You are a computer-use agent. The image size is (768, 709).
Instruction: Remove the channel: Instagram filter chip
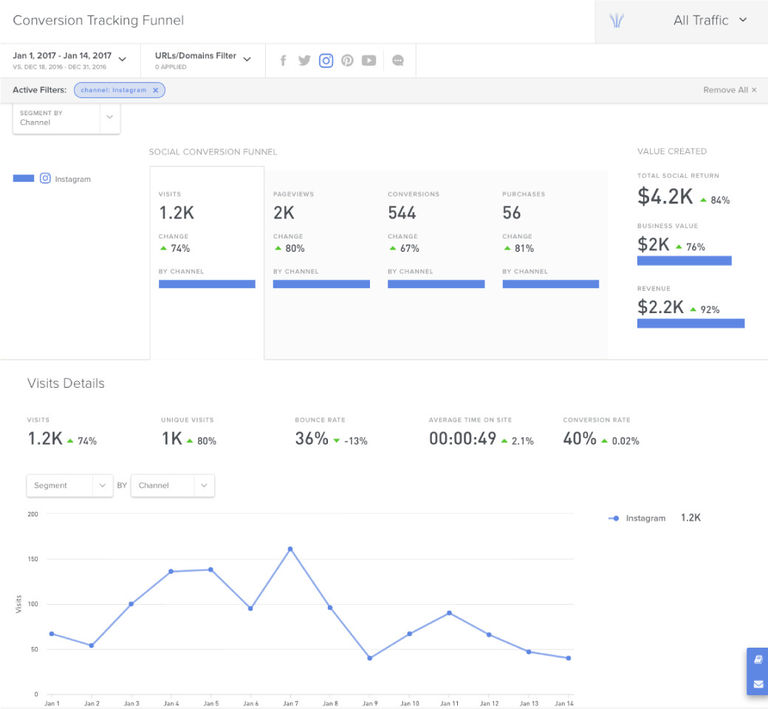155,90
